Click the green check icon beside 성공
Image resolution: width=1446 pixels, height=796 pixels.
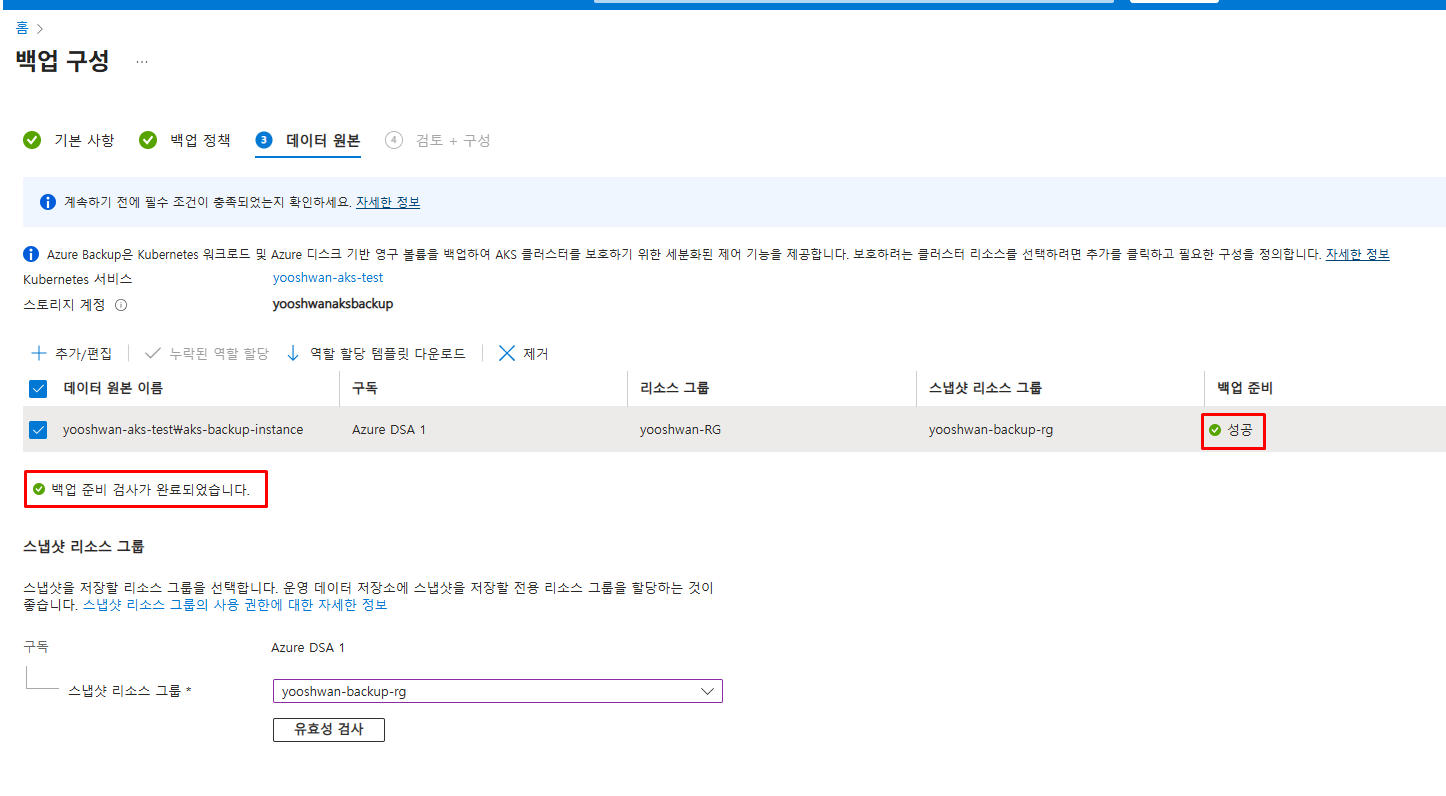pyautogui.click(x=1215, y=430)
